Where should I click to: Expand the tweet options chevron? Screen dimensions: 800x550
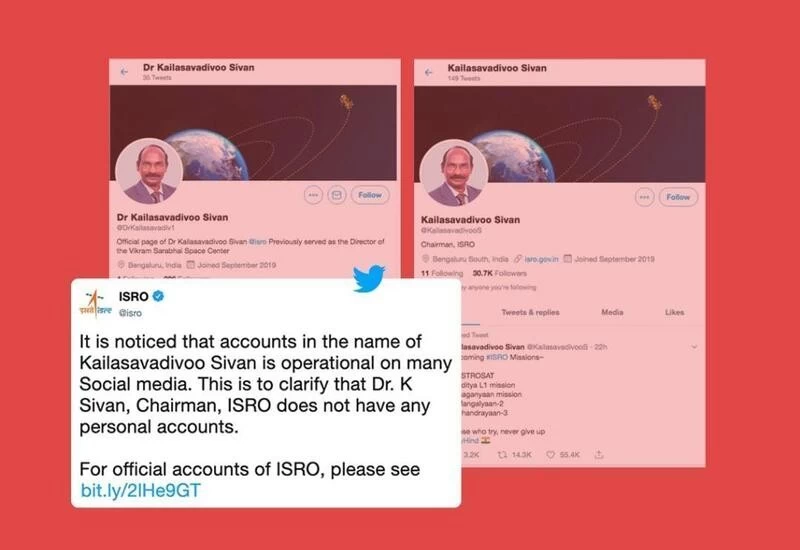[x=694, y=347]
